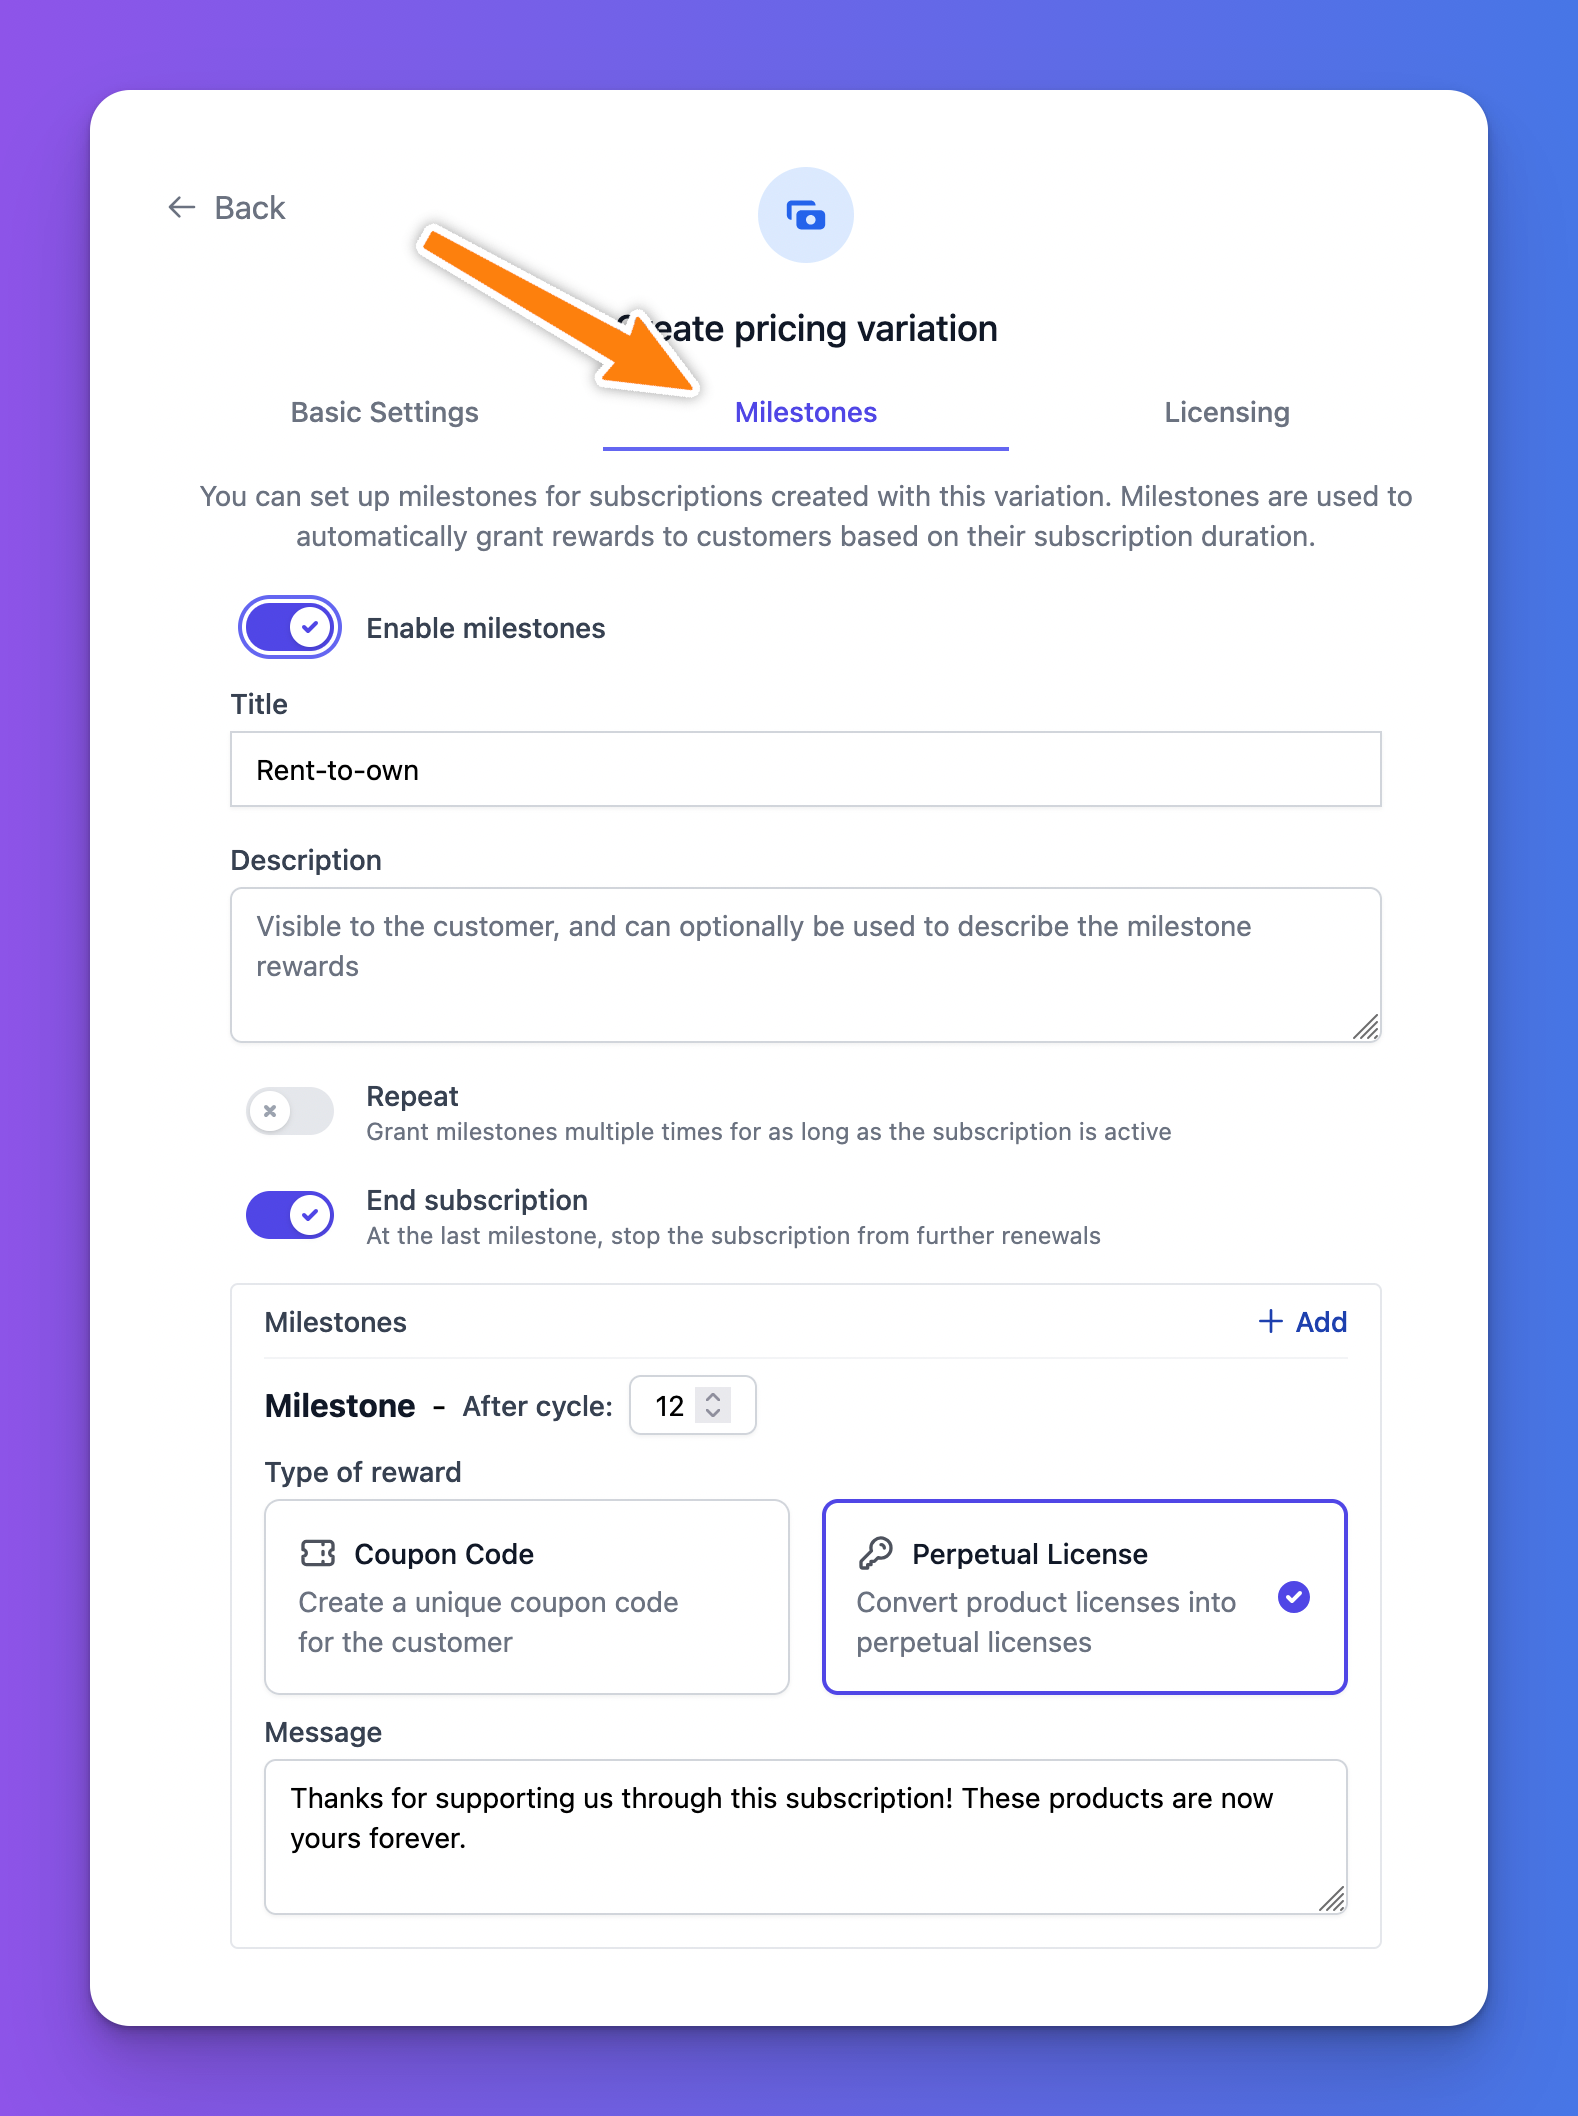Viewport: 1578px width, 2116px height.
Task: Click the Description textarea resize handle
Action: [x=1366, y=1027]
